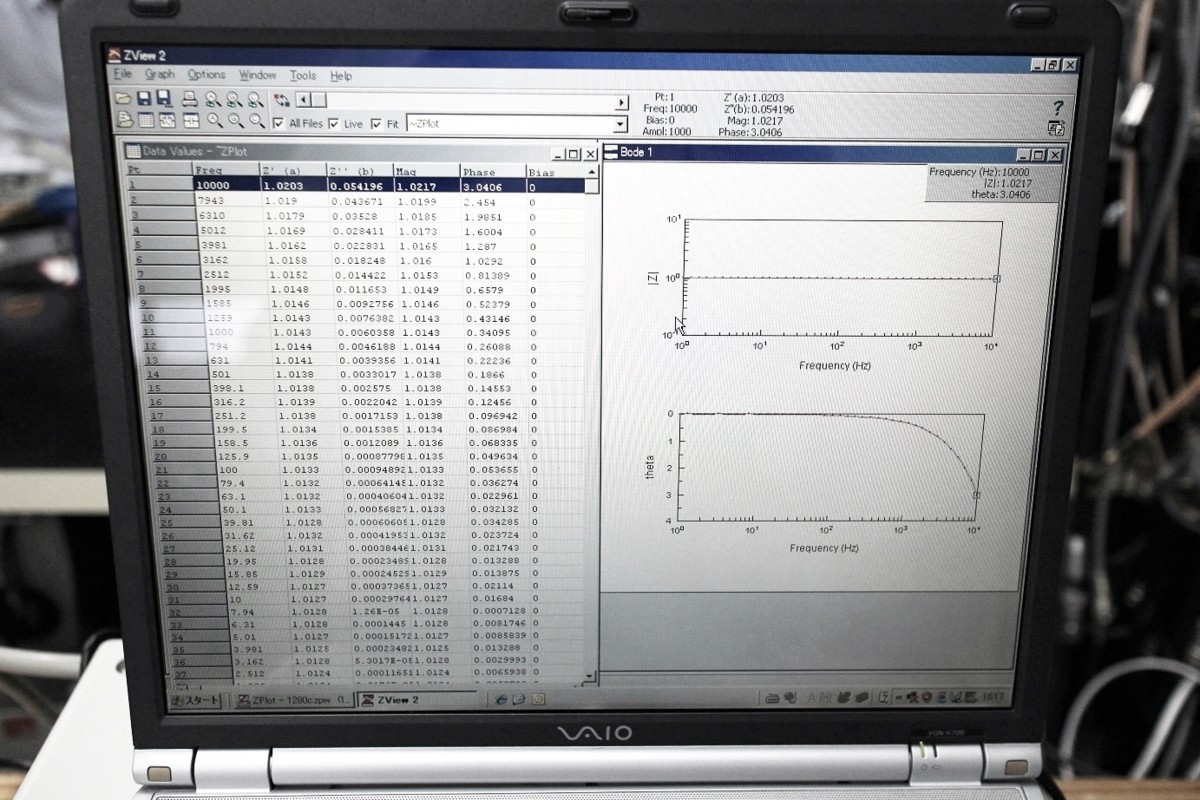
Task: Click the Z'' (b) column header
Action: 361,172
